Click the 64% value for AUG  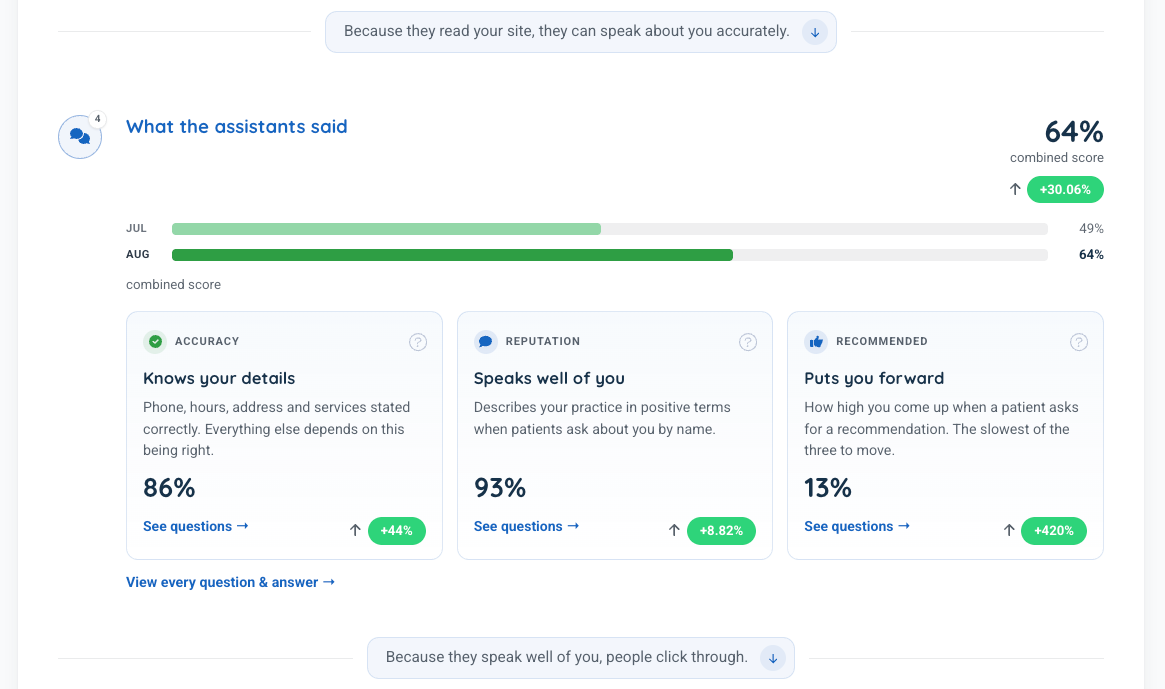[1091, 255]
